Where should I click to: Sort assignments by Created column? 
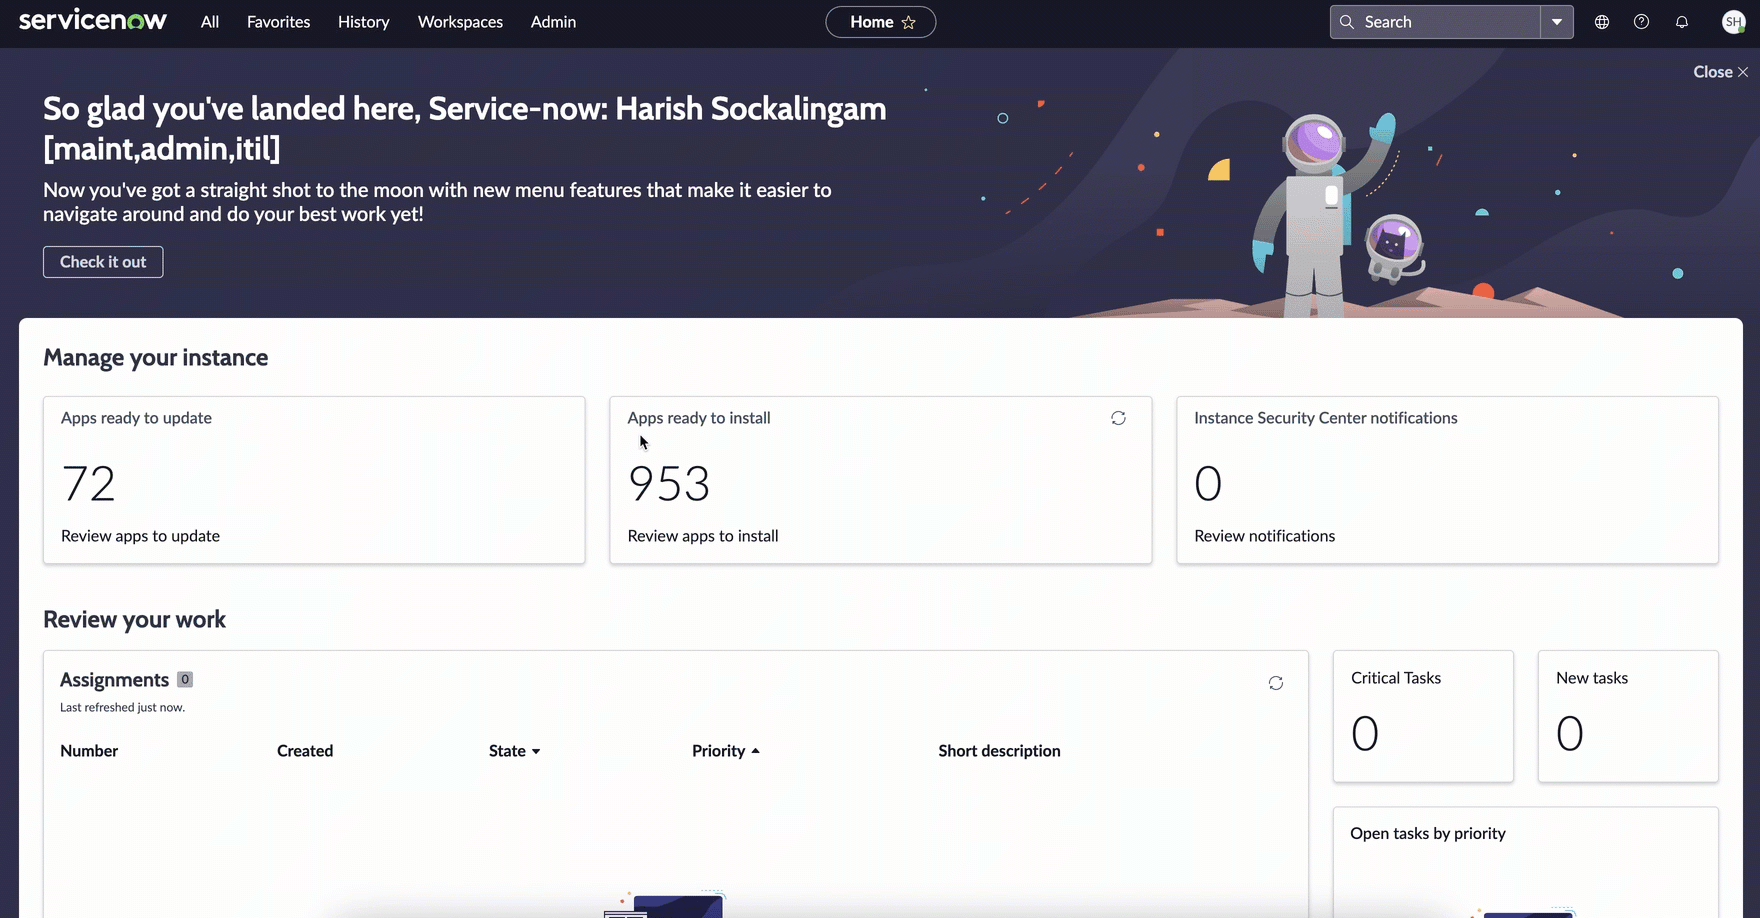305,751
